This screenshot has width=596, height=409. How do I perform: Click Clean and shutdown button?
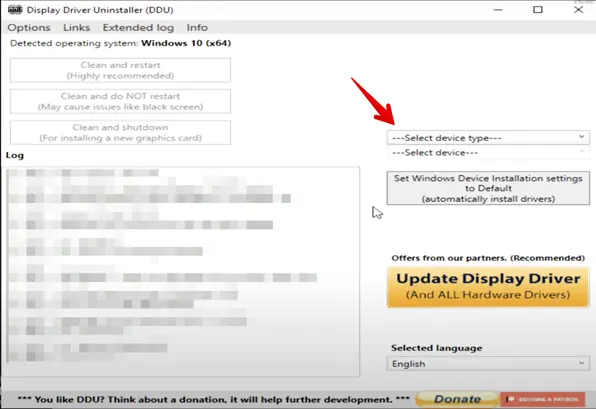120,133
